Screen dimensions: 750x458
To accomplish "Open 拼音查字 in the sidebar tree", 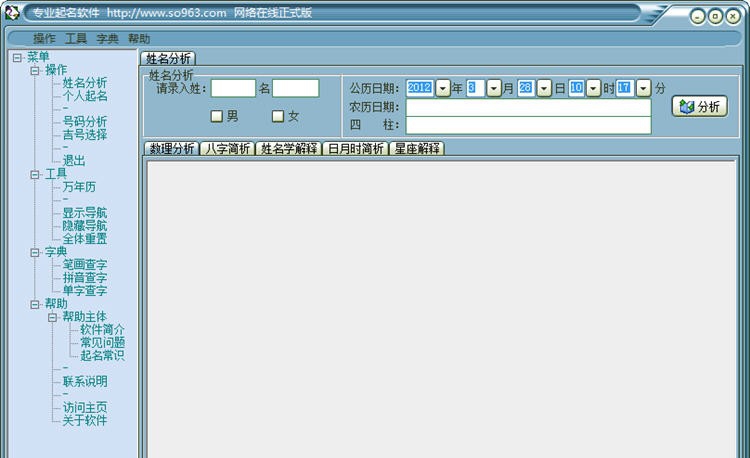I will click(85, 278).
